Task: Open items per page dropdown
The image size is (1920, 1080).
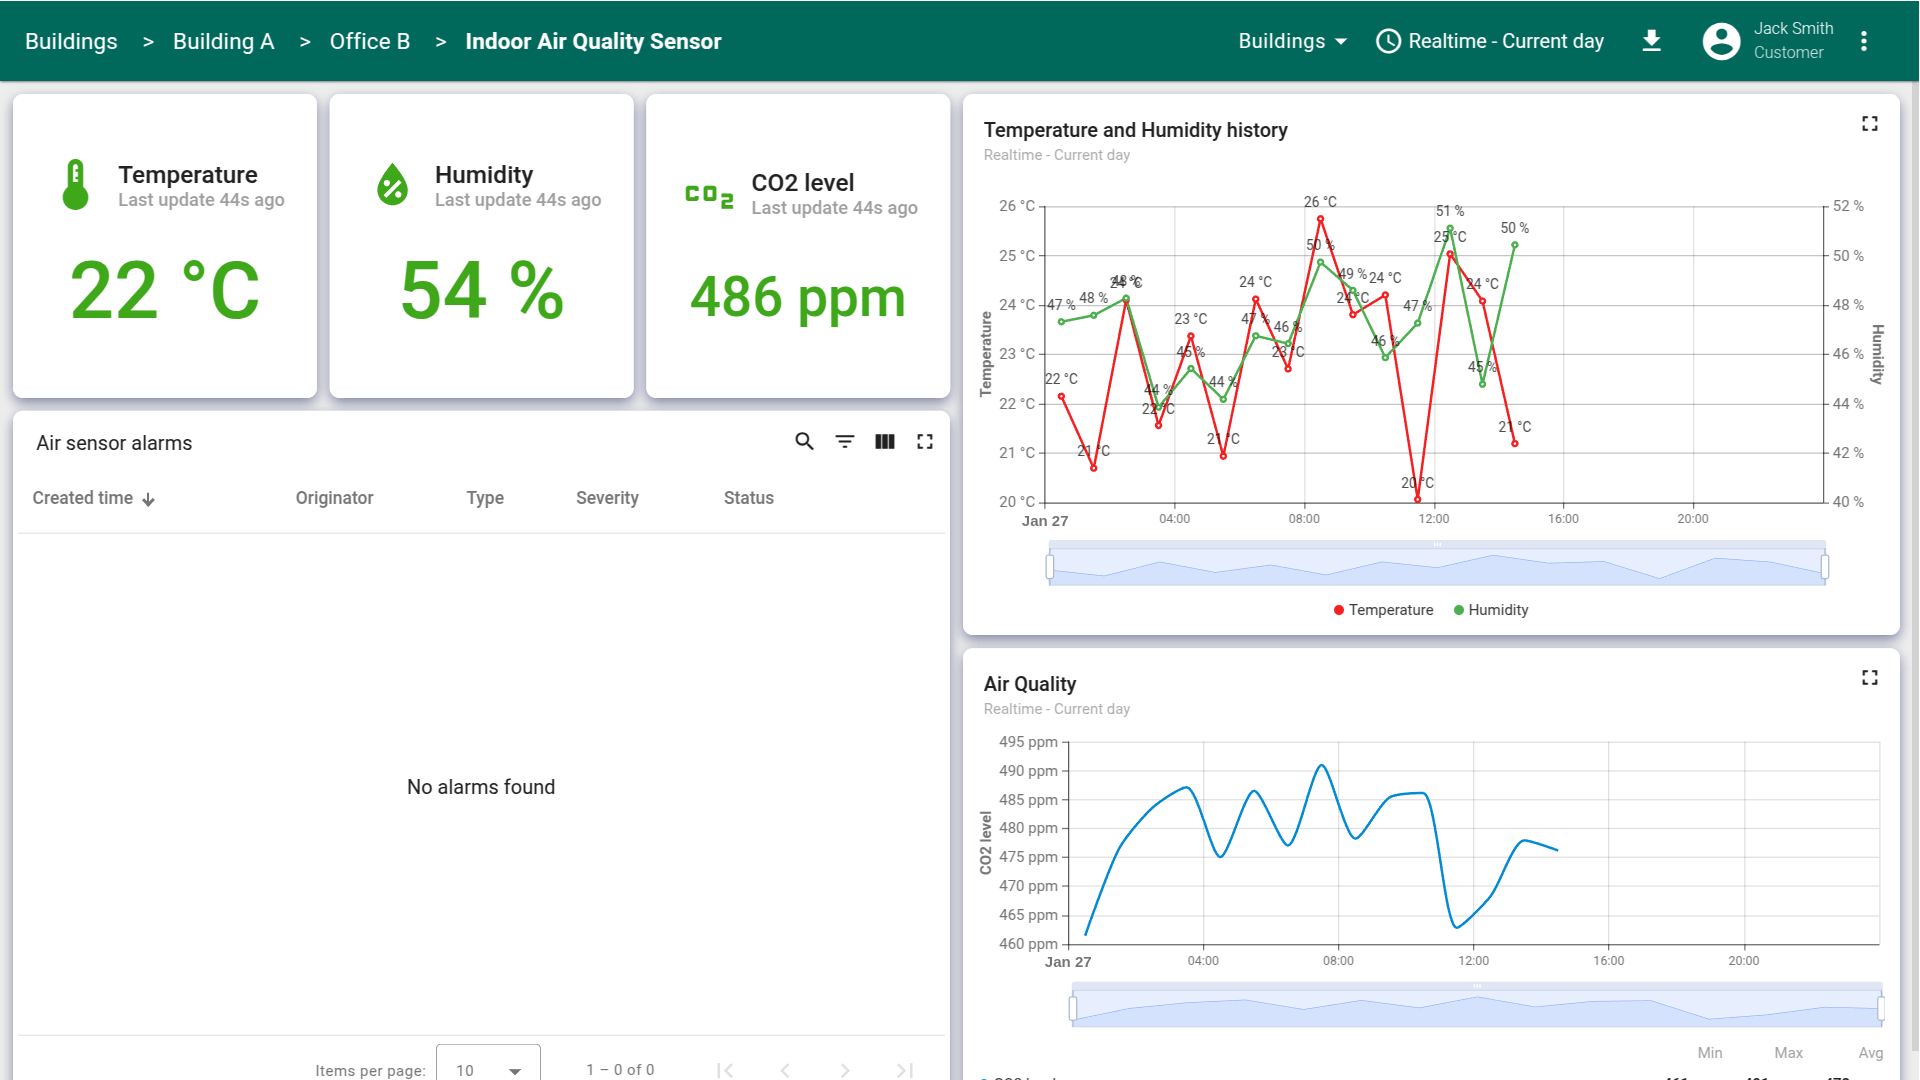Action: tap(488, 1069)
